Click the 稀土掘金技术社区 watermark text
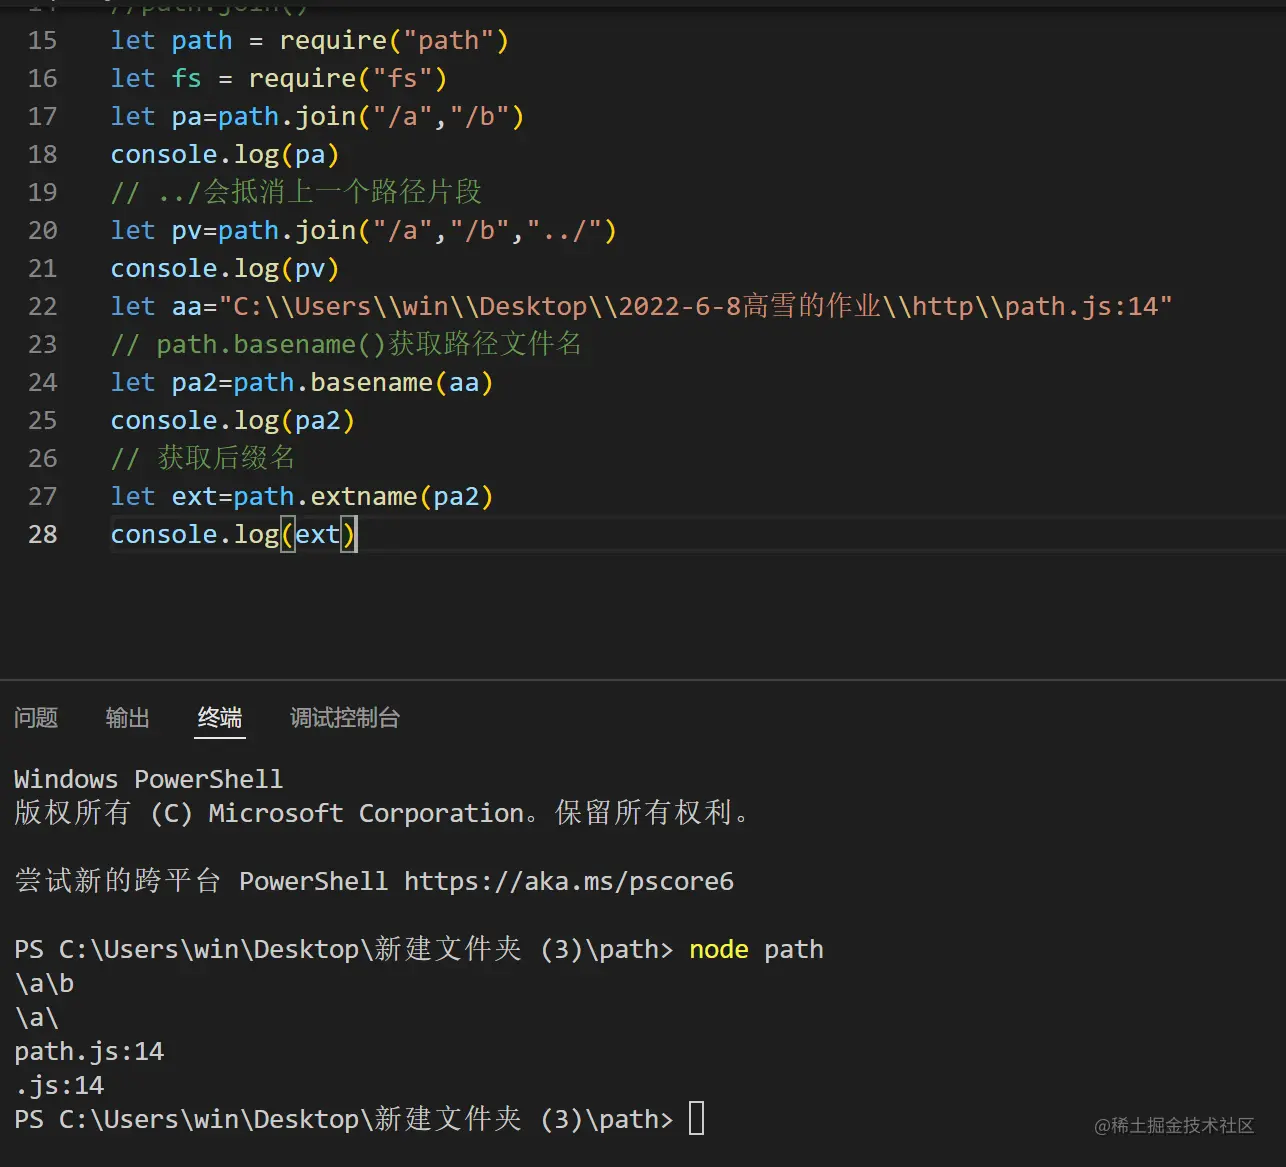Screen dimensions: 1286x1167 1175,1125
